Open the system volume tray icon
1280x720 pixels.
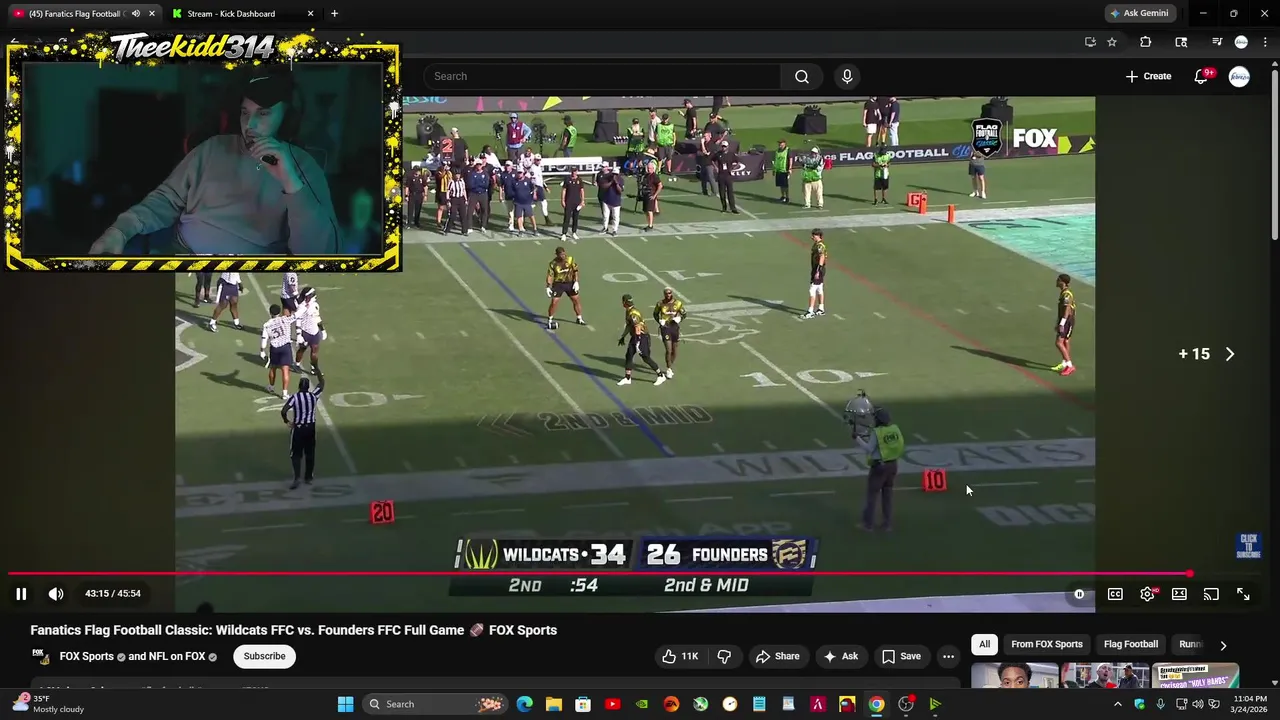[x=1198, y=704]
